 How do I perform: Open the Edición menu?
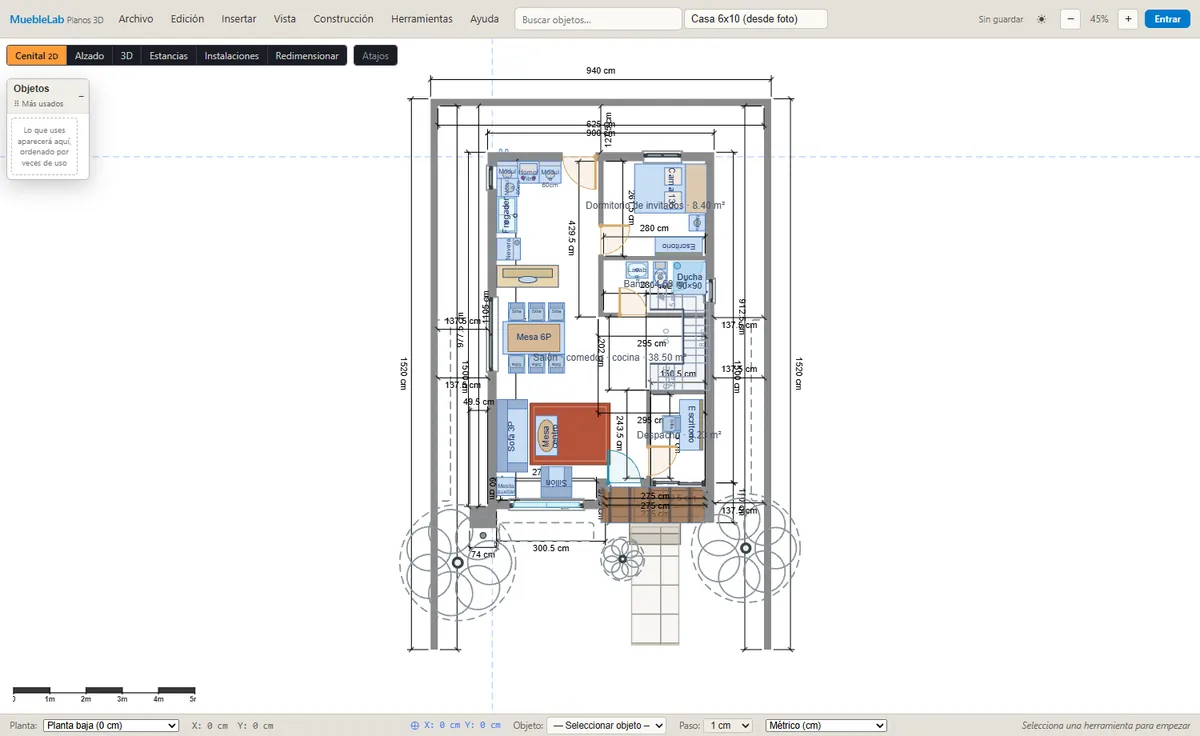point(187,19)
